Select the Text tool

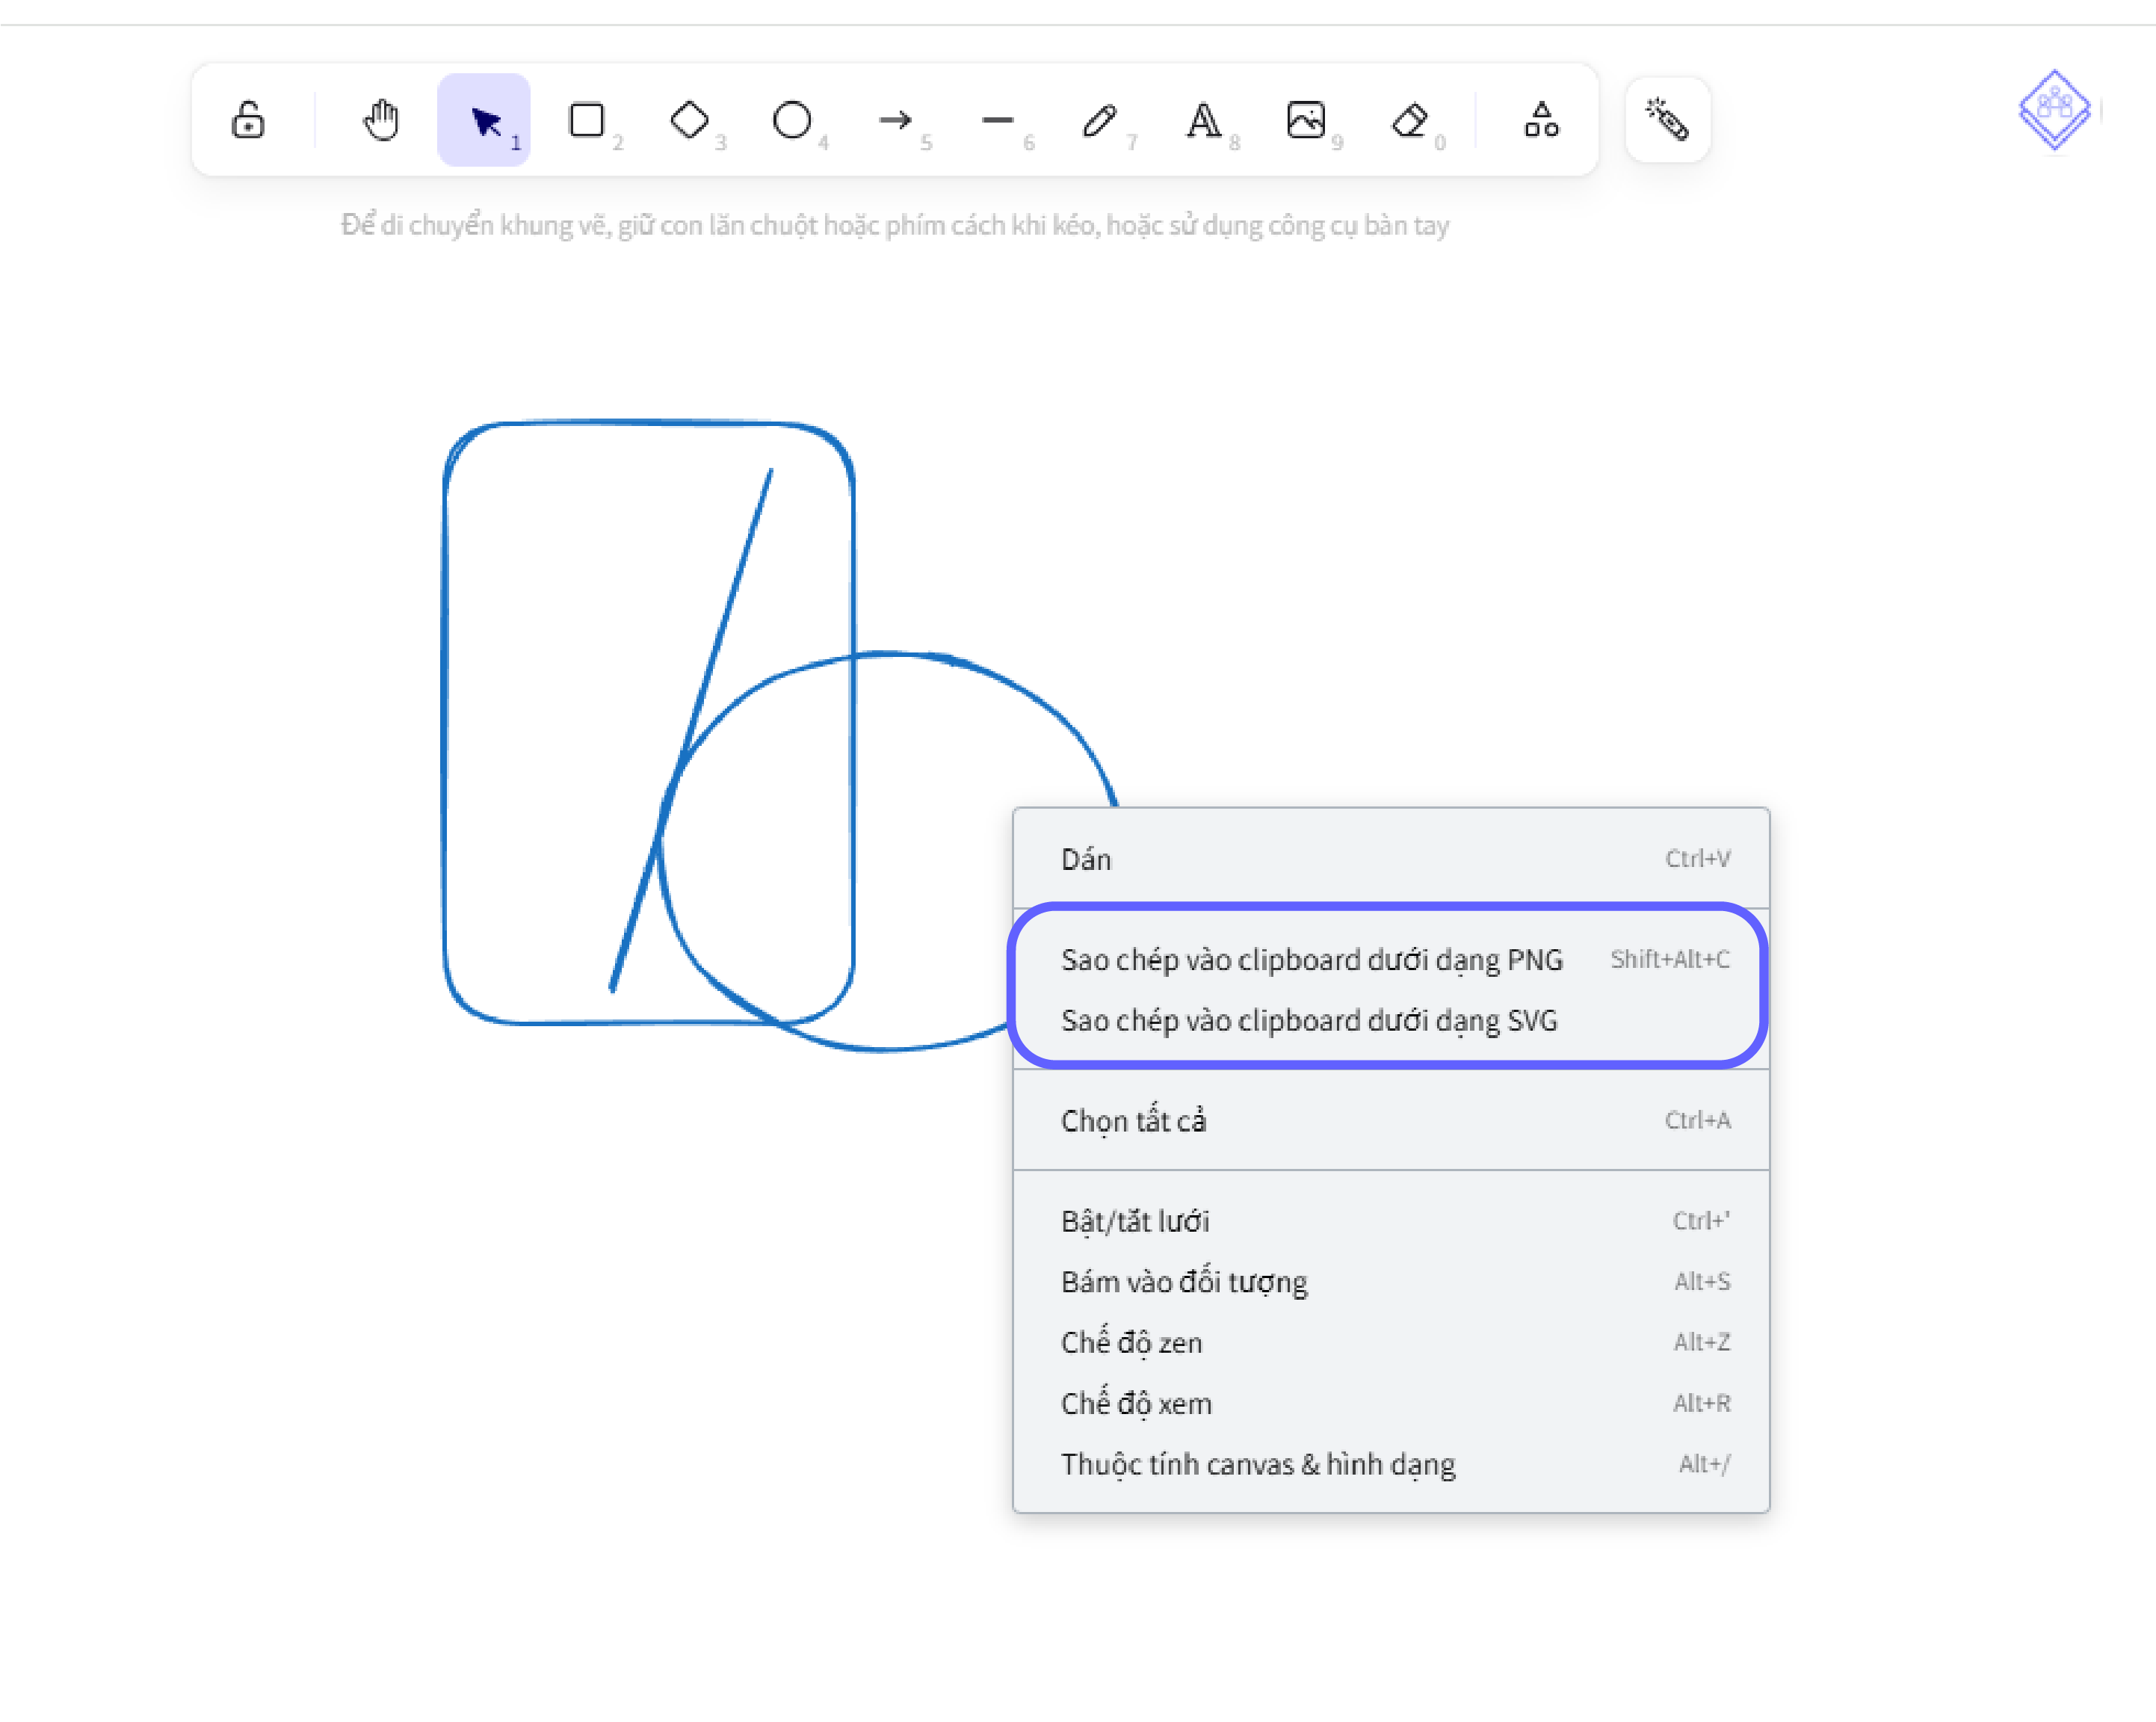click(x=1203, y=120)
